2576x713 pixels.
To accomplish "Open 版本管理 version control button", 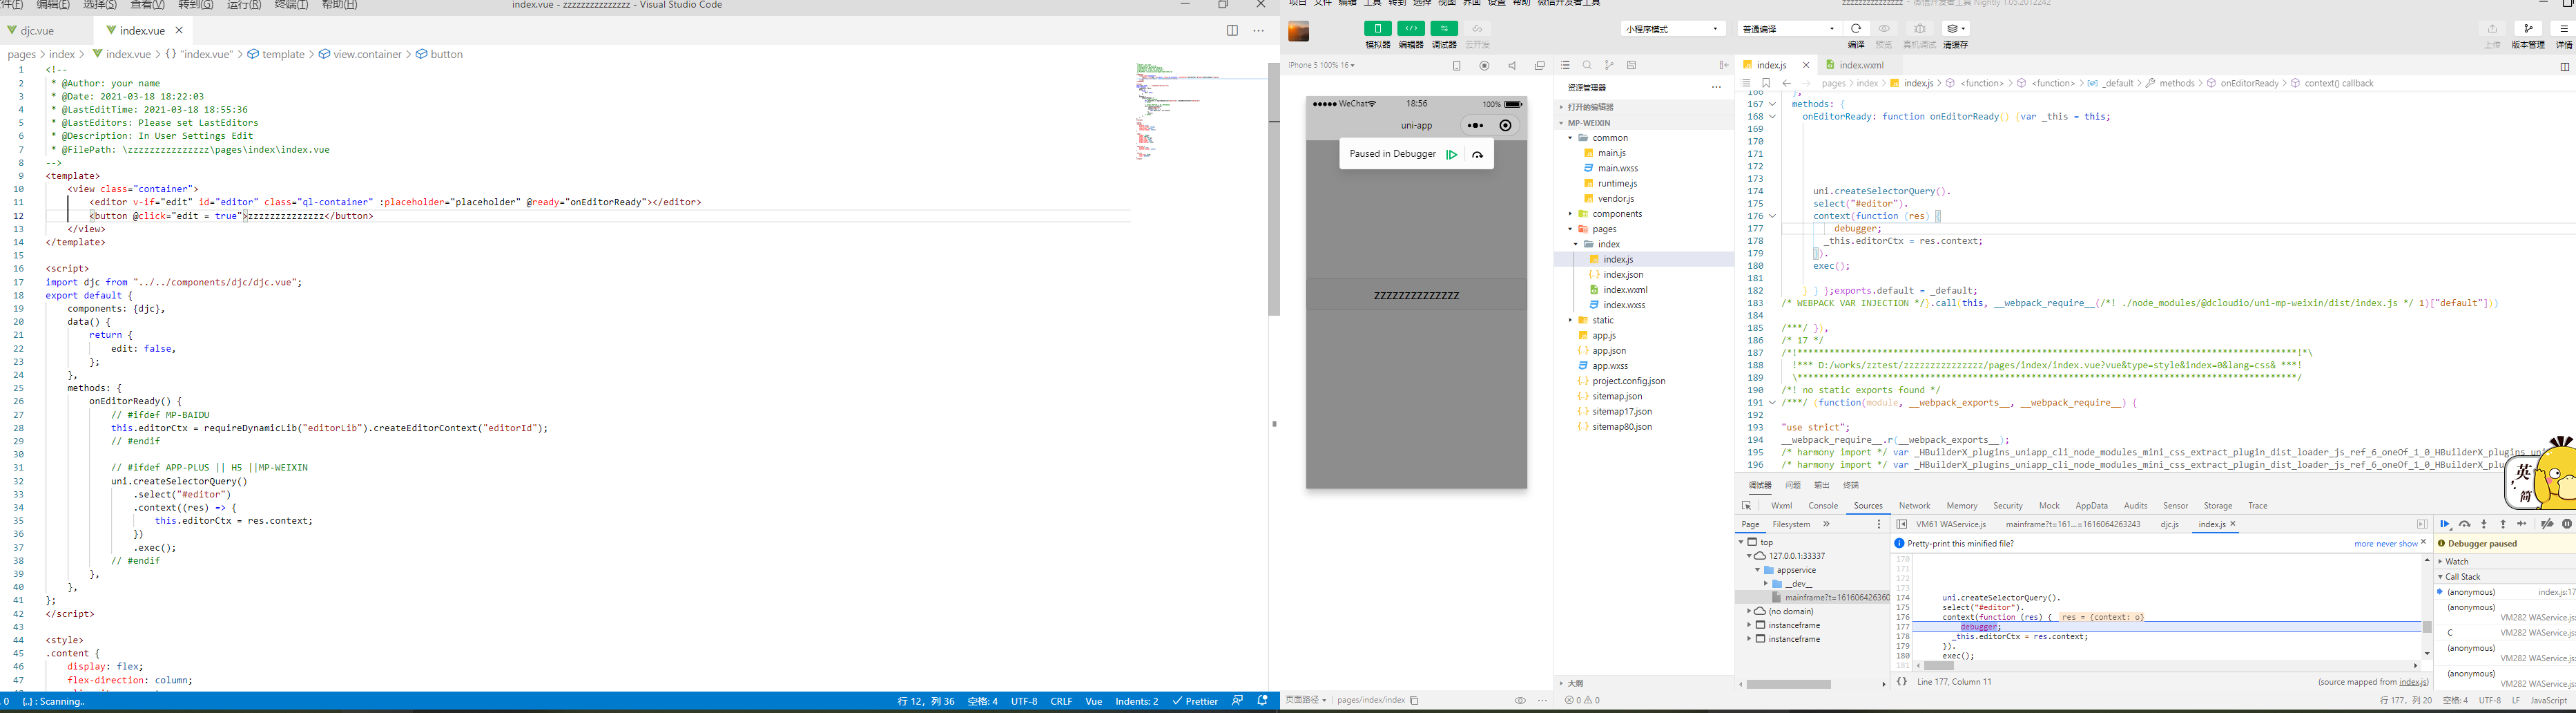I will tap(2528, 29).
